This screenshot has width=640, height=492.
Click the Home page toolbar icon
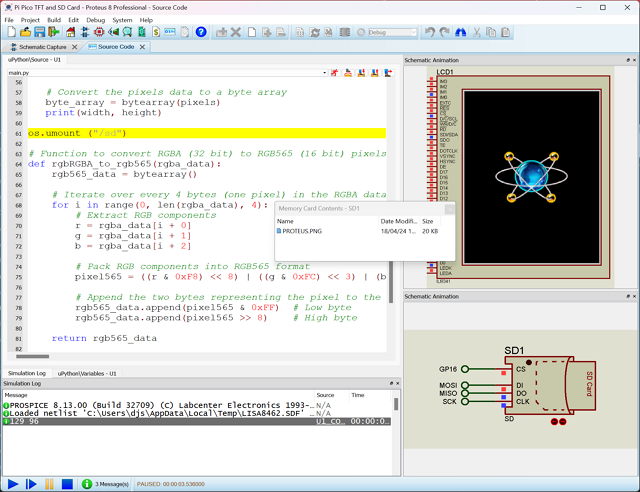(x=69, y=32)
